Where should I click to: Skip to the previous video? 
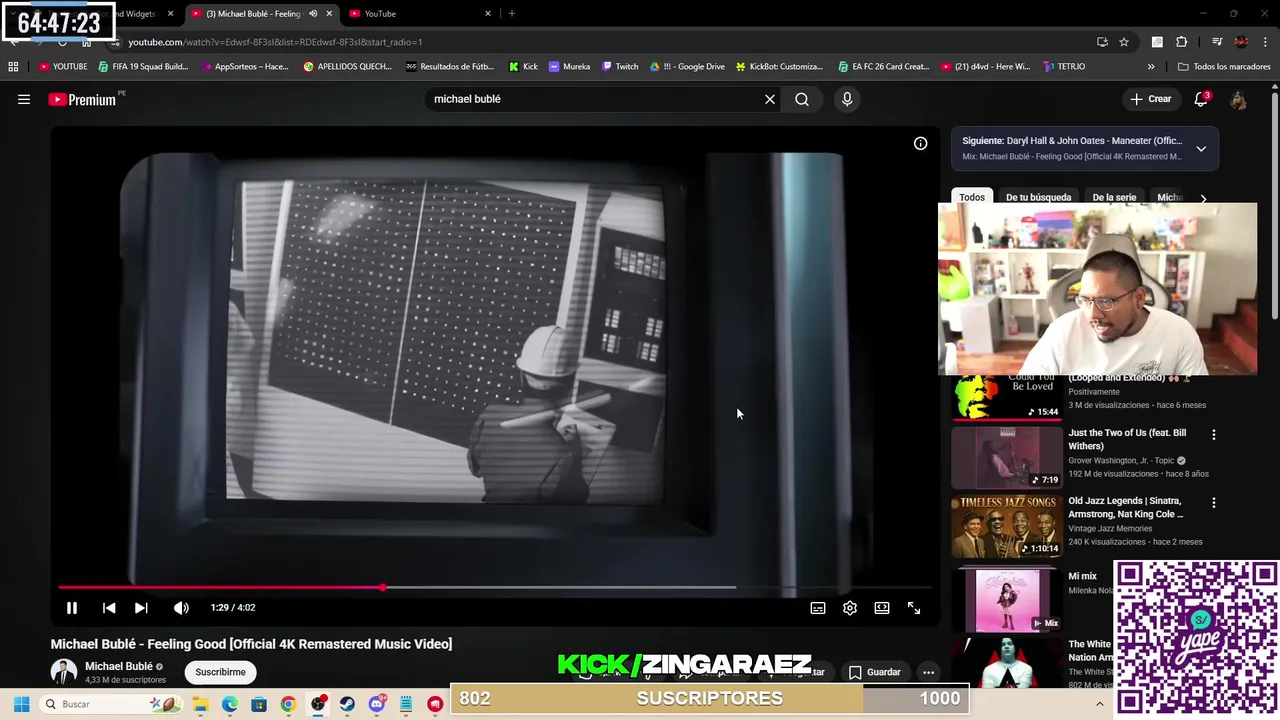click(x=109, y=607)
